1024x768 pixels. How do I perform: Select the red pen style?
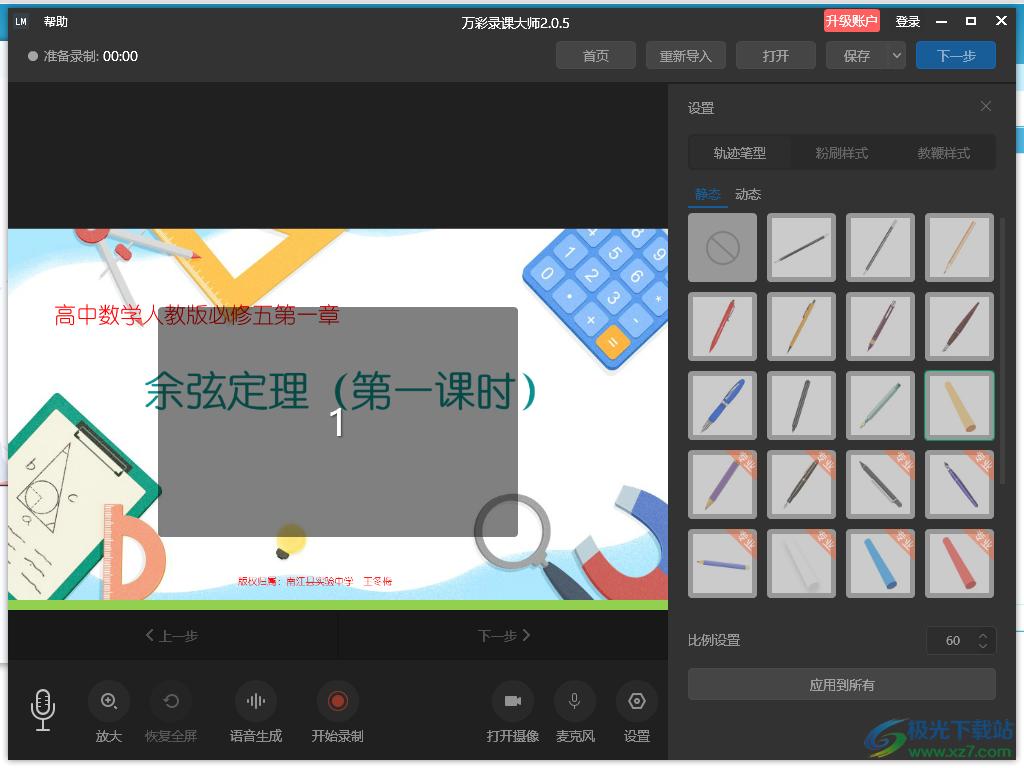723,326
